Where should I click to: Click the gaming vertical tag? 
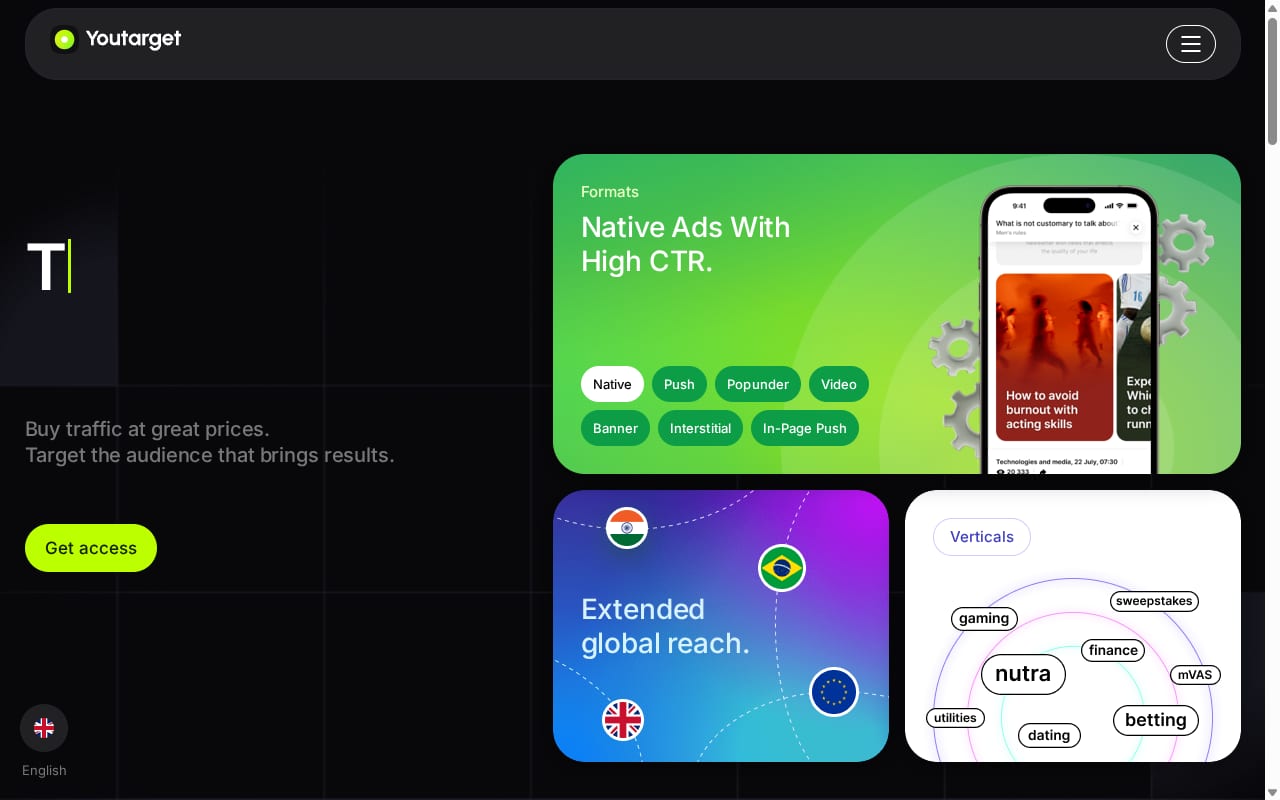[x=984, y=618]
